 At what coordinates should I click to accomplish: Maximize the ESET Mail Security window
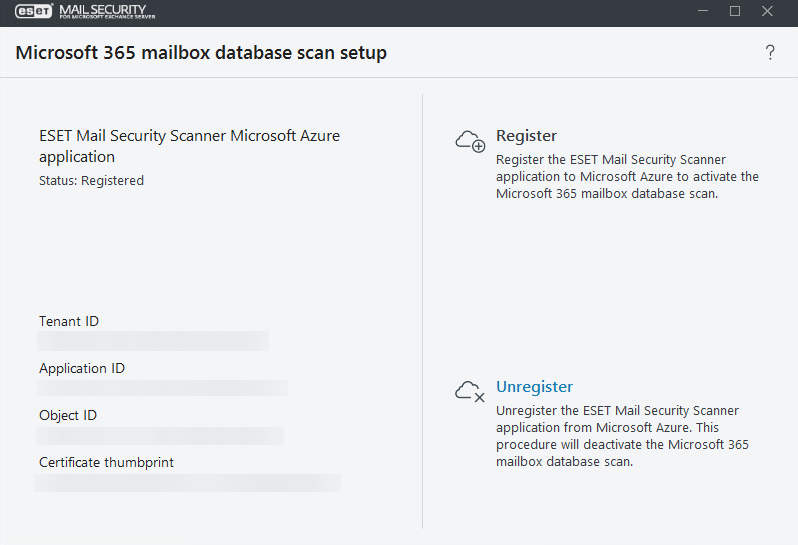click(x=735, y=11)
